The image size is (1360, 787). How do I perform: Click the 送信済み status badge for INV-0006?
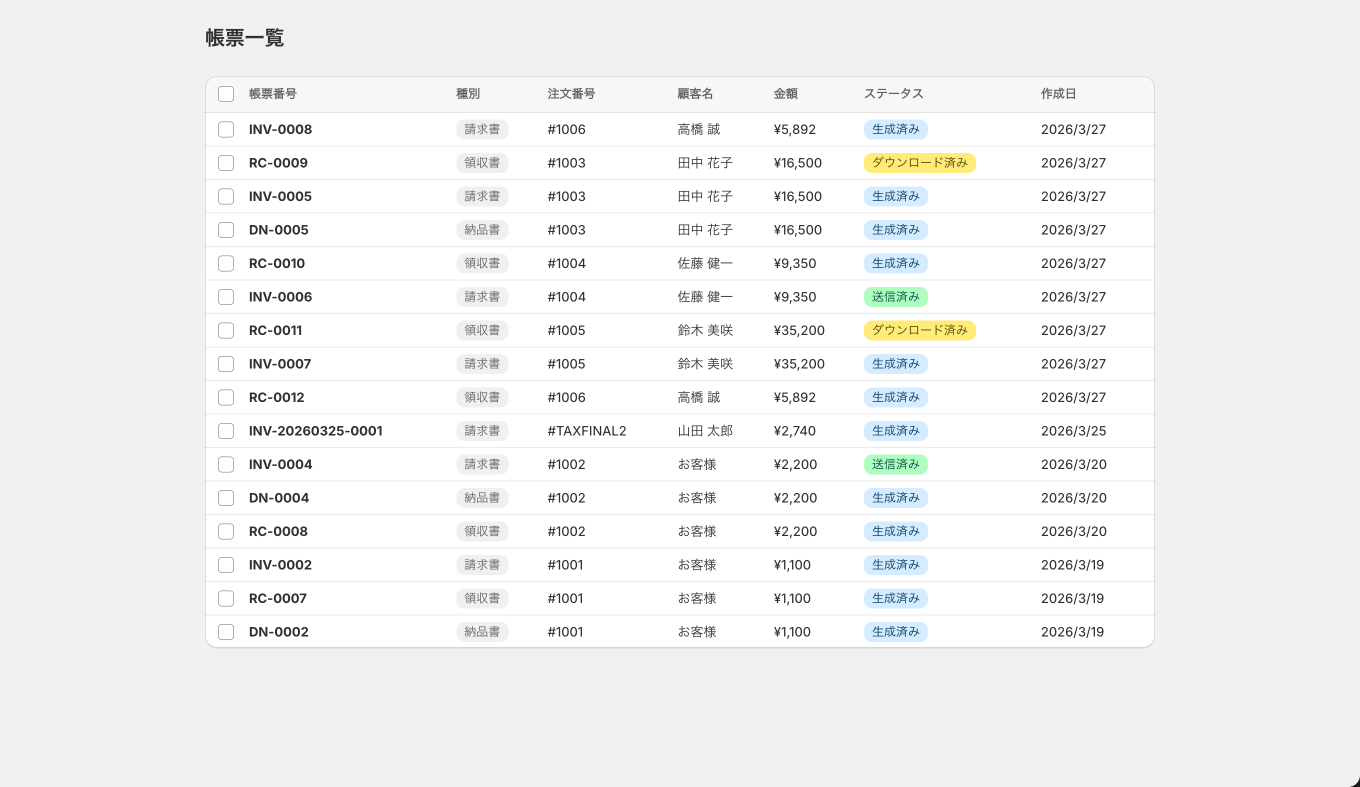[895, 297]
